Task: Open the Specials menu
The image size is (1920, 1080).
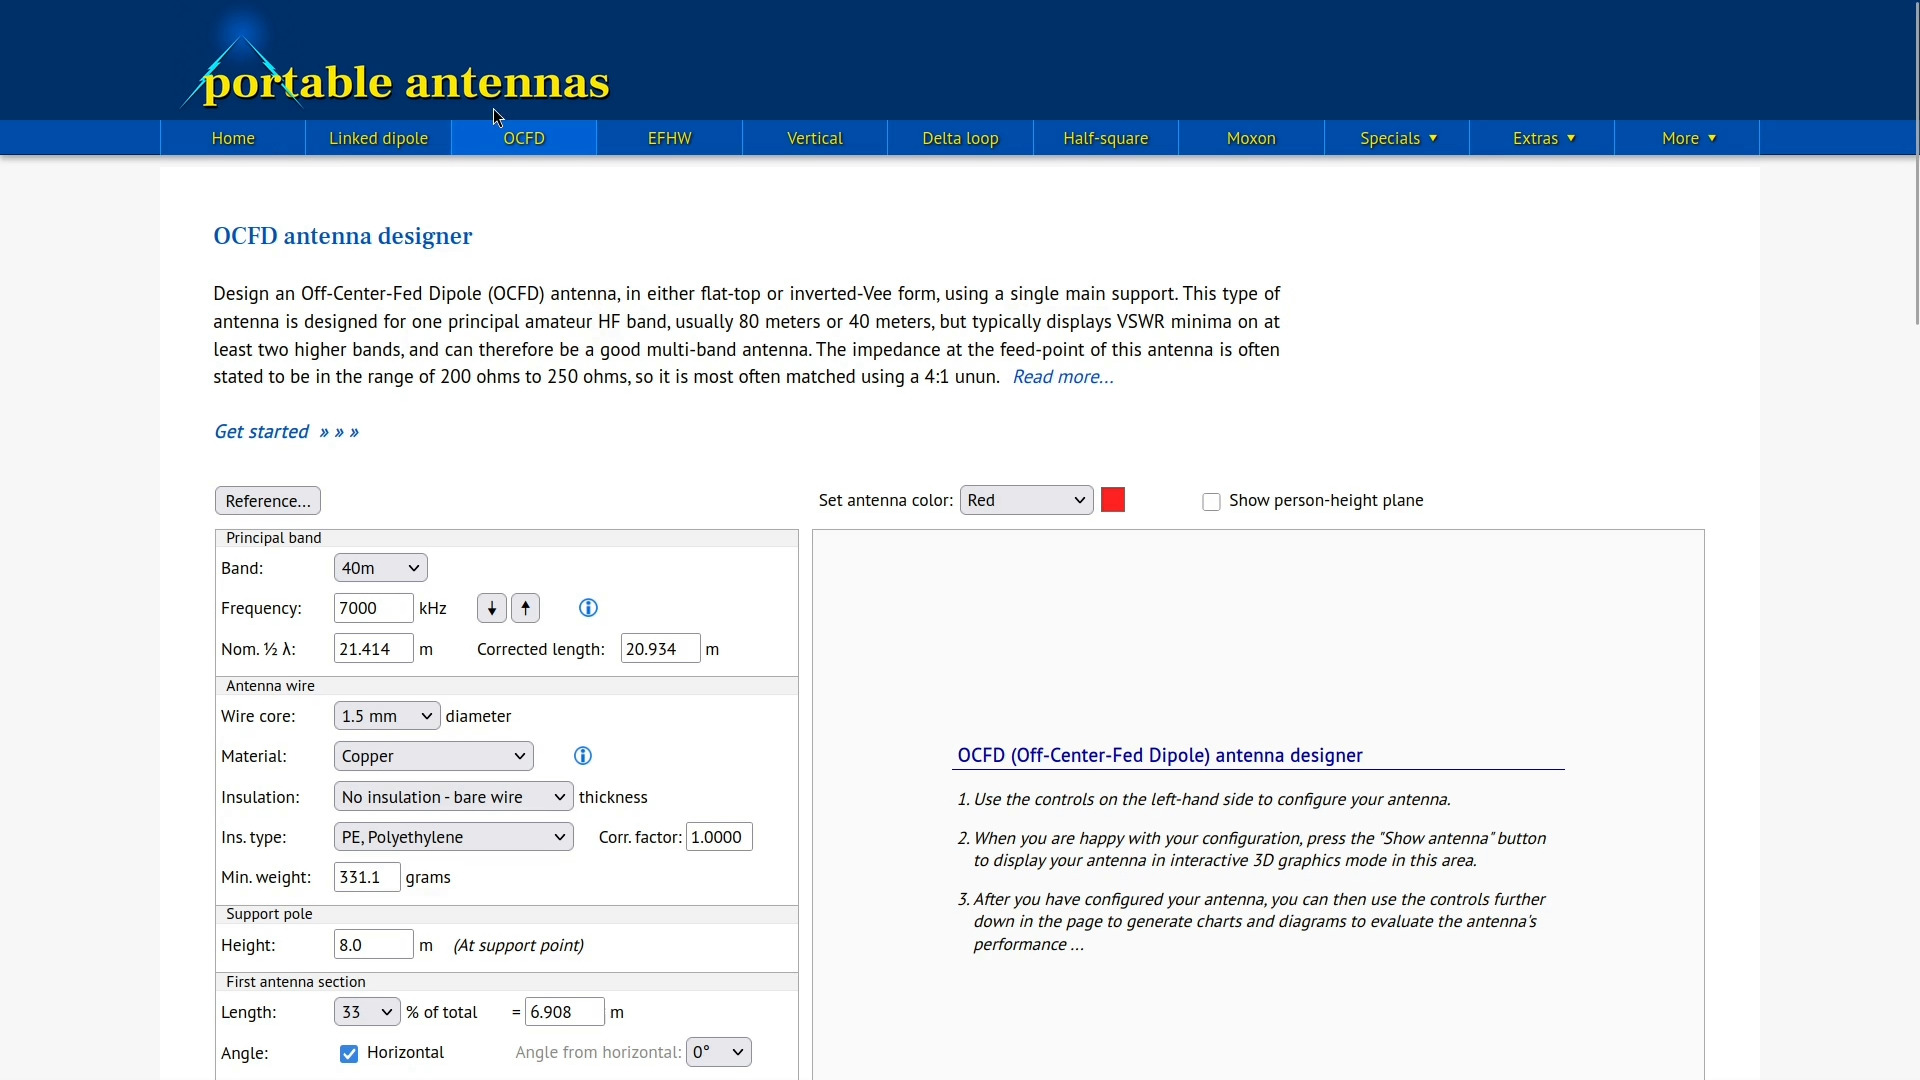Action: [x=1397, y=138]
